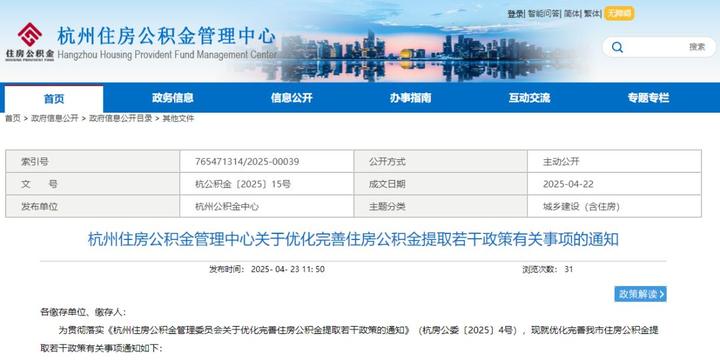This screenshot has width=720, height=360.
Task: Switch to 繁体 traditional Chinese
Action: coord(592,14)
